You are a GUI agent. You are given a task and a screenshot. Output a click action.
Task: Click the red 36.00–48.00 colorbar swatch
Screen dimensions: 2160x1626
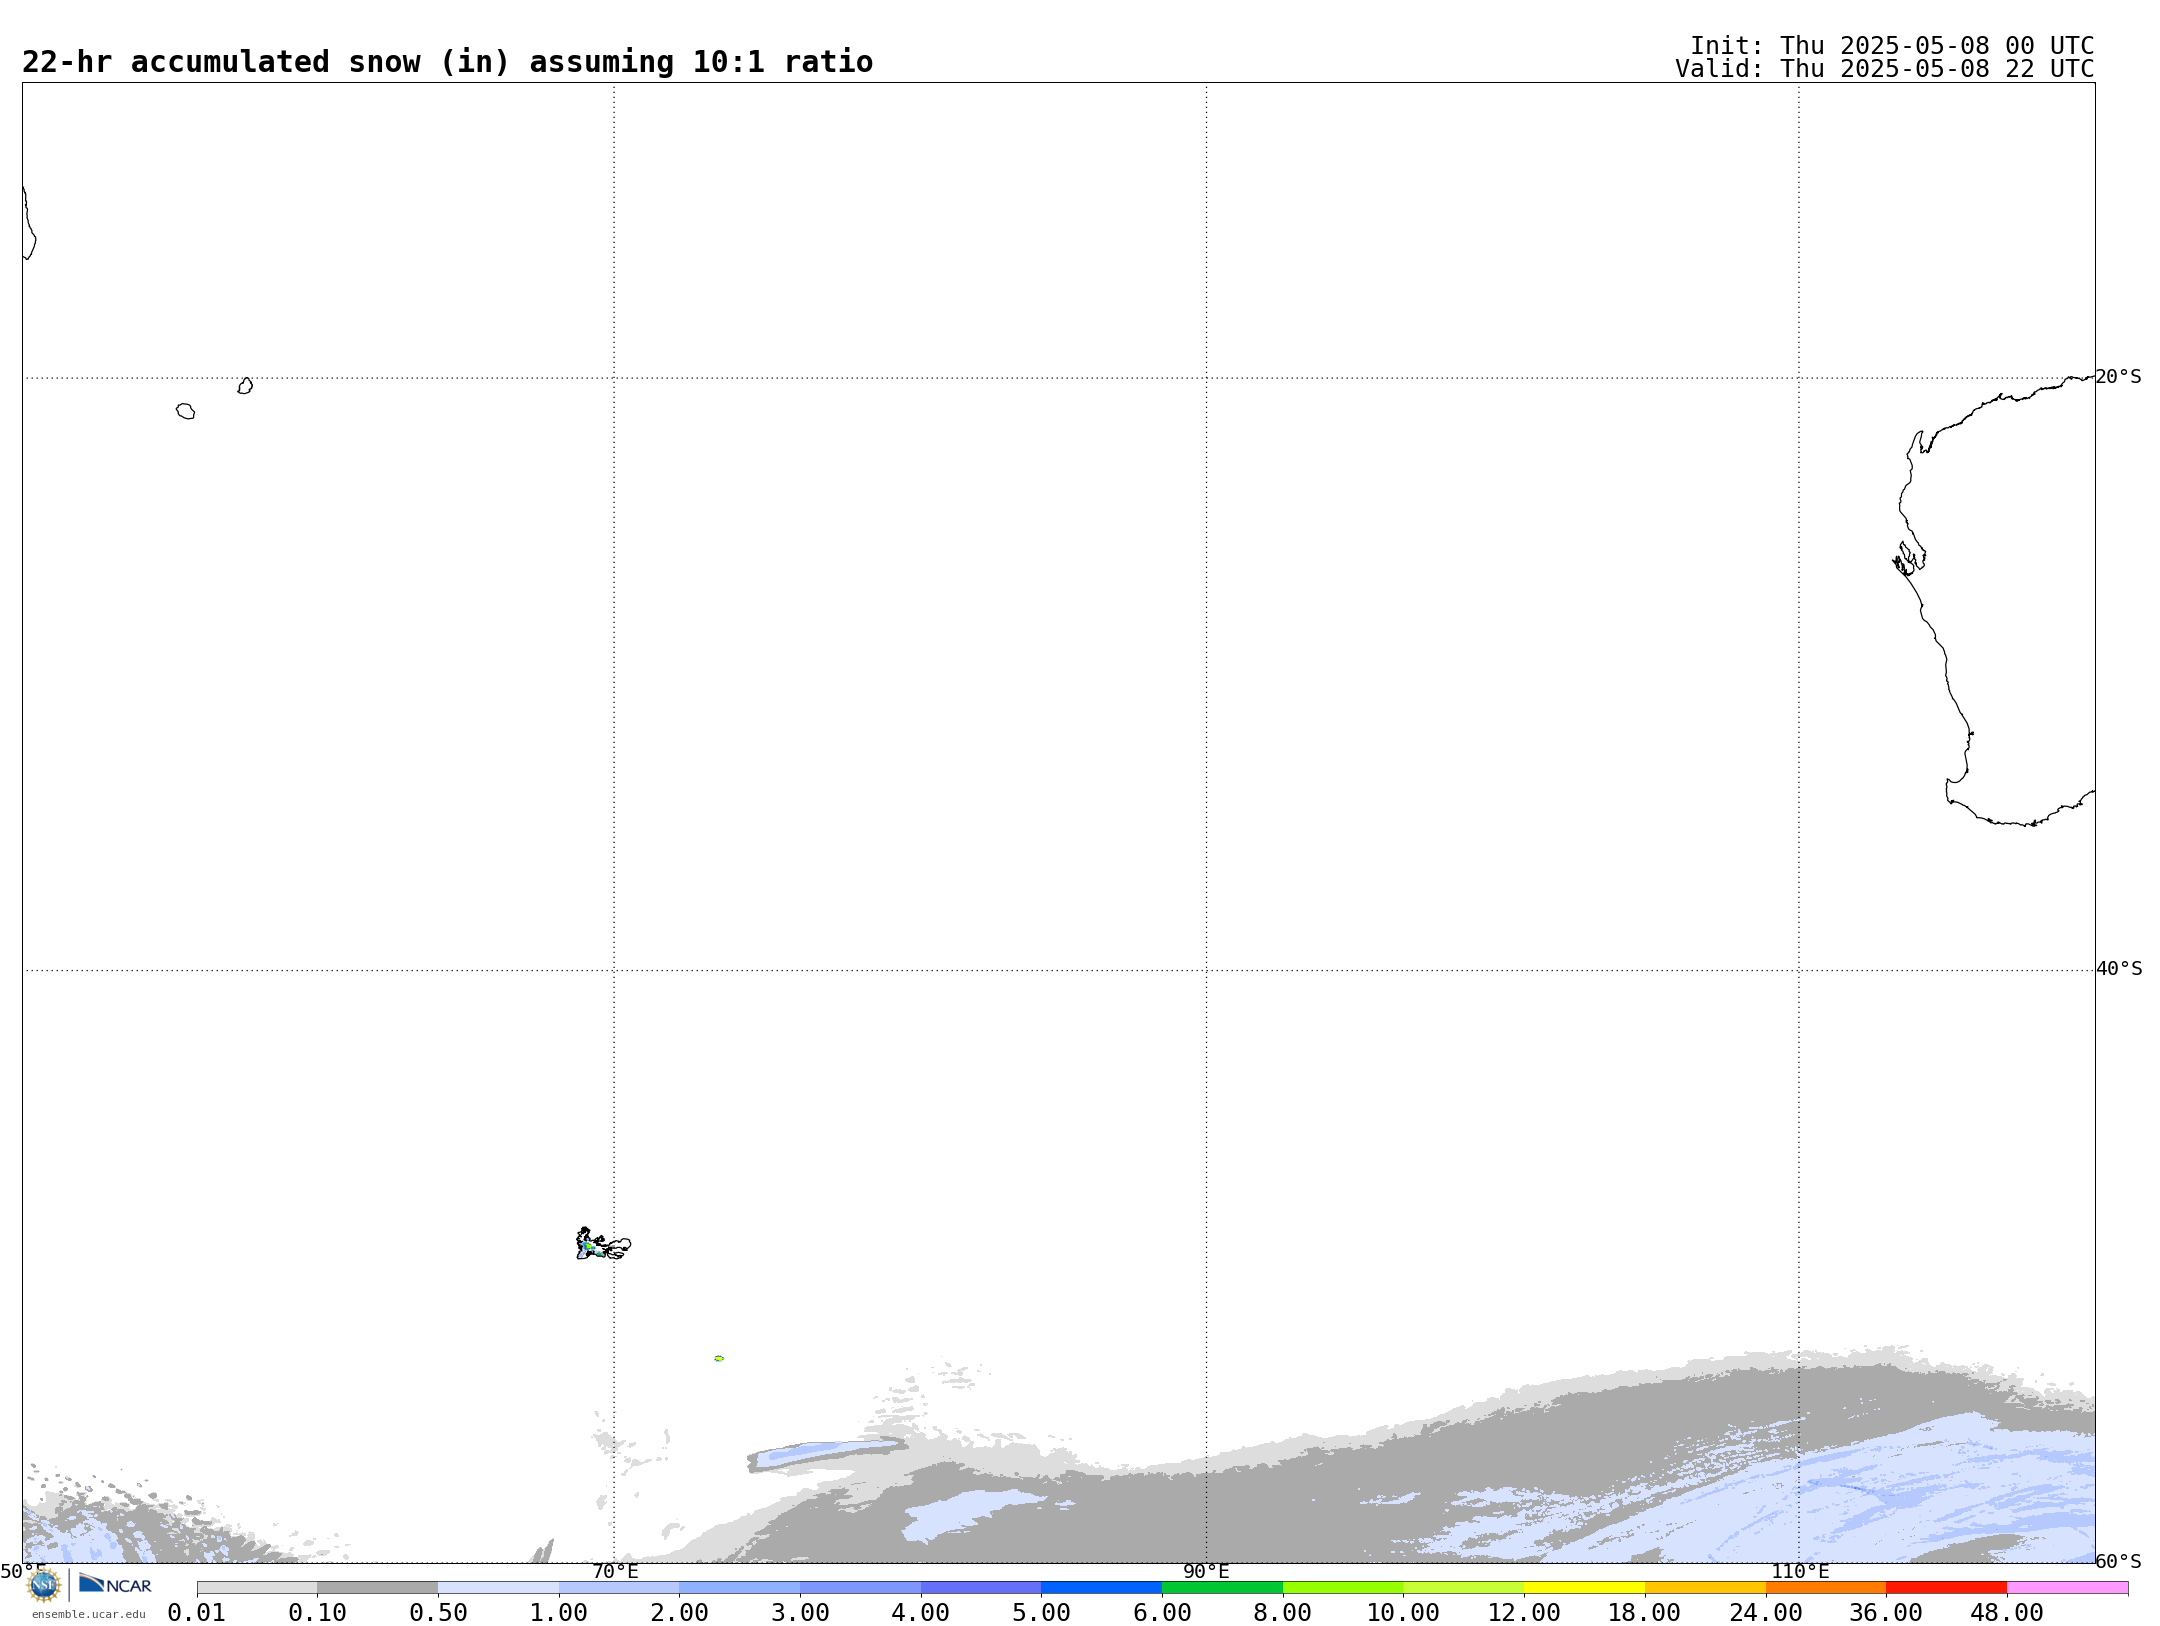coord(1946,1587)
